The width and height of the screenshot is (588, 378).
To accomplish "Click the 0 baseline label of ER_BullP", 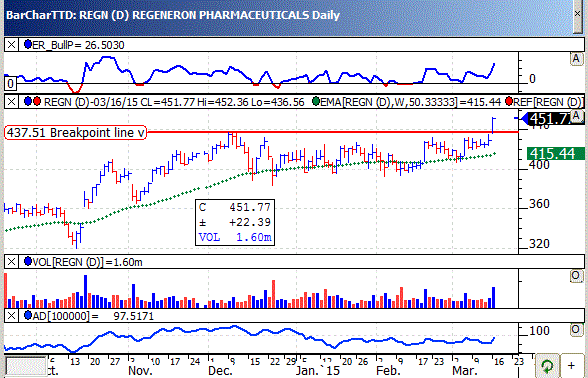I will pyautogui.click(x=10, y=83).
